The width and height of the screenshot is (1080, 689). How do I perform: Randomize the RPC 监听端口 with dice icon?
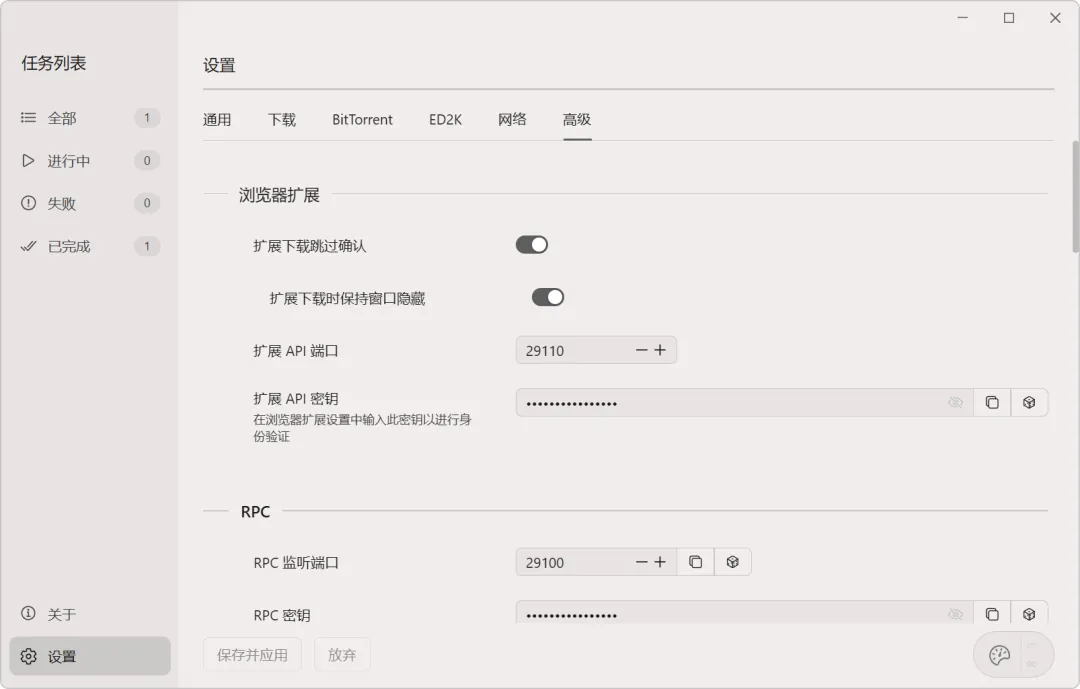[x=733, y=562]
